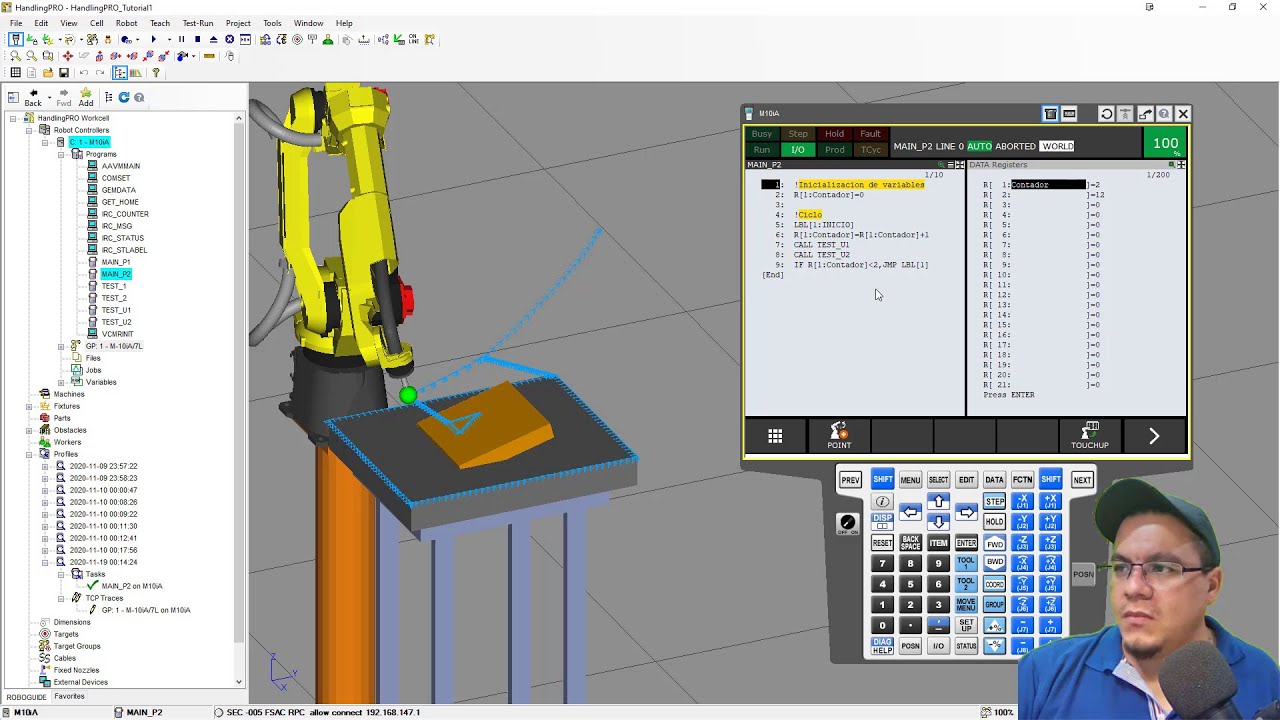
Task: Click the 100 speed override indicator
Action: coord(1165,143)
